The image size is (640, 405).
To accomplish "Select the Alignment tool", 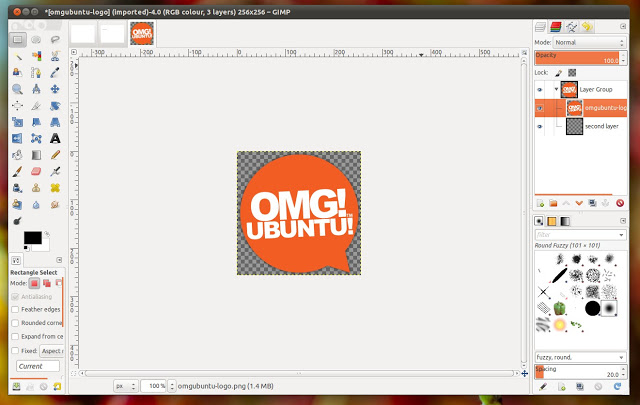I will click(x=18, y=106).
